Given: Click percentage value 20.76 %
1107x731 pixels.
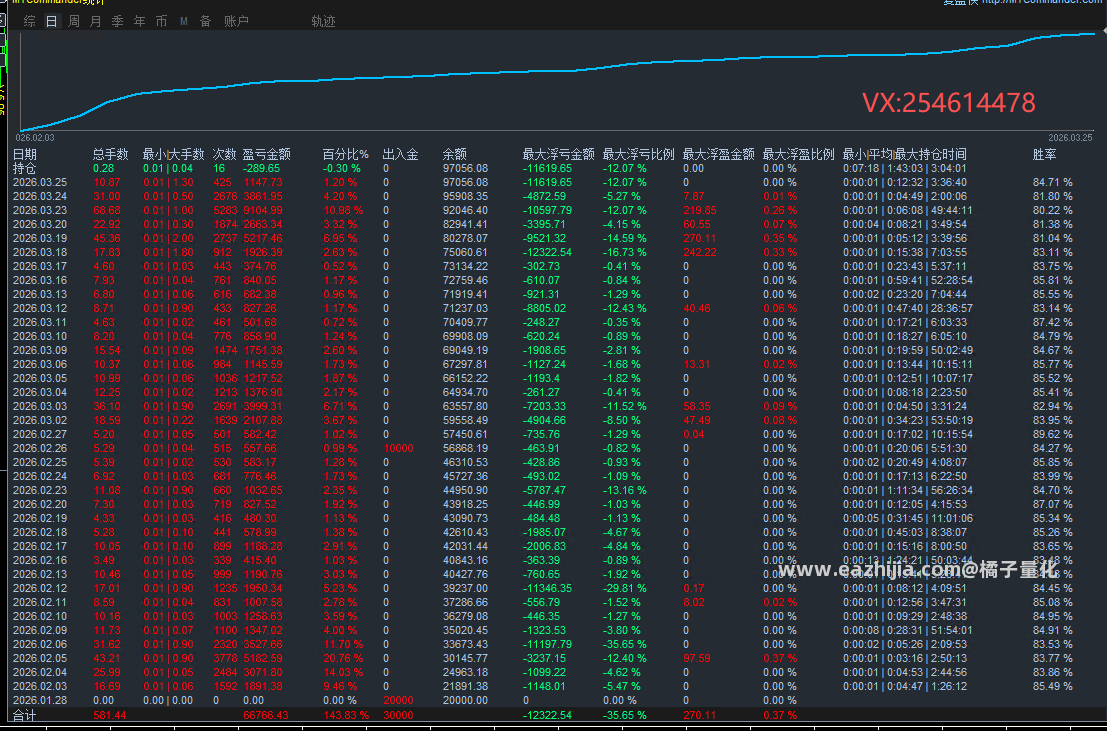Looking at the screenshot, I should pyautogui.click(x=343, y=658).
